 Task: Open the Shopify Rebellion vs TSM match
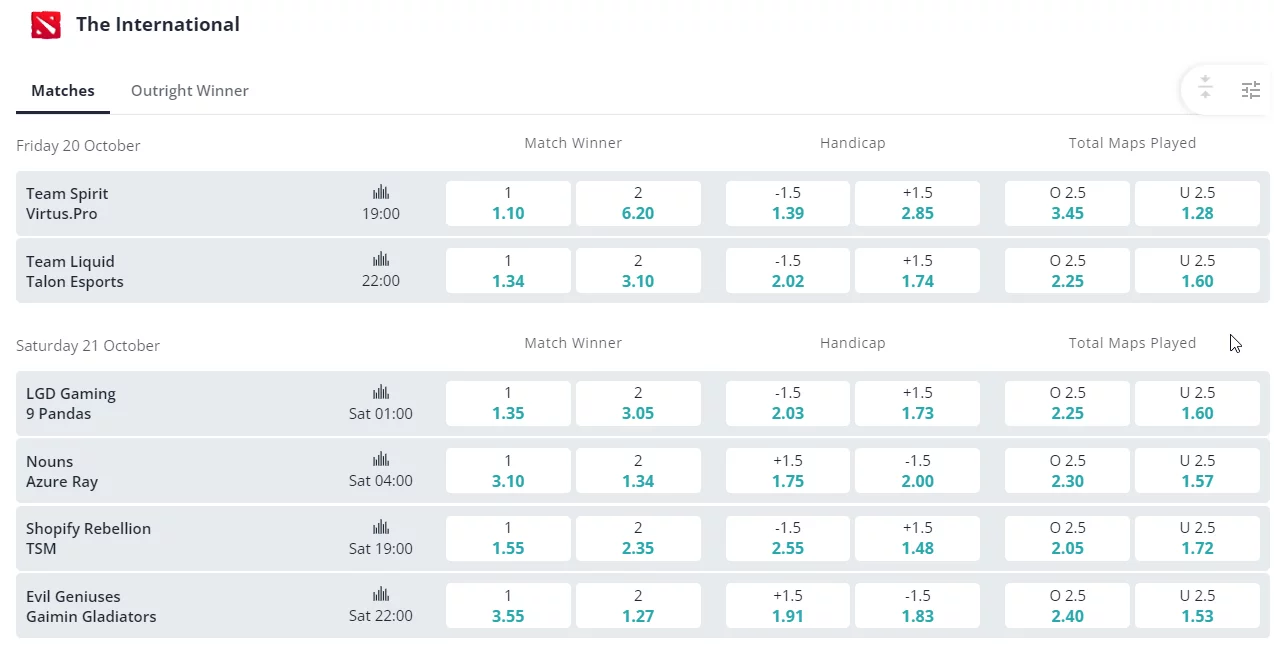point(88,538)
